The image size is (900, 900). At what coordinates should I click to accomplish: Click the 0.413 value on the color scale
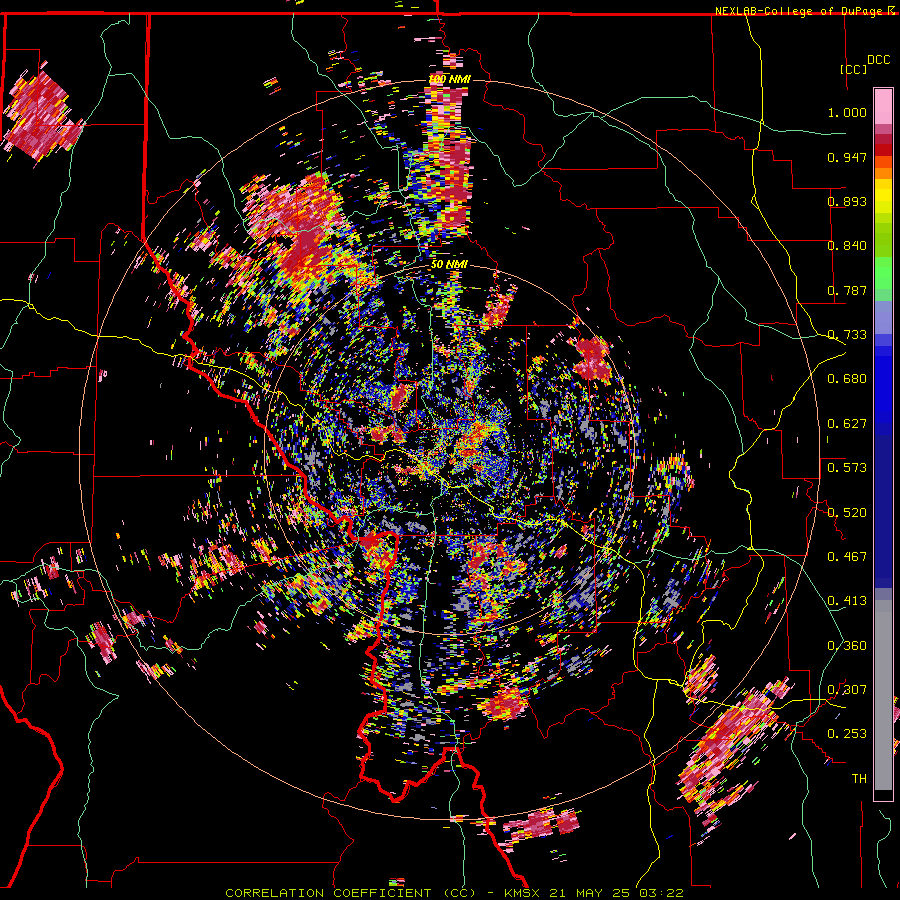click(x=847, y=601)
